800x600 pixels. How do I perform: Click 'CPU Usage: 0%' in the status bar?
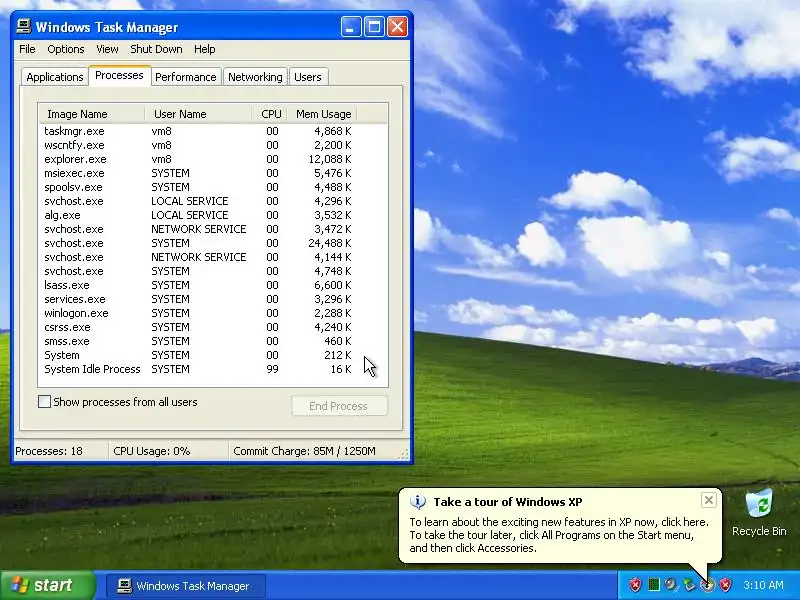click(152, 451)
